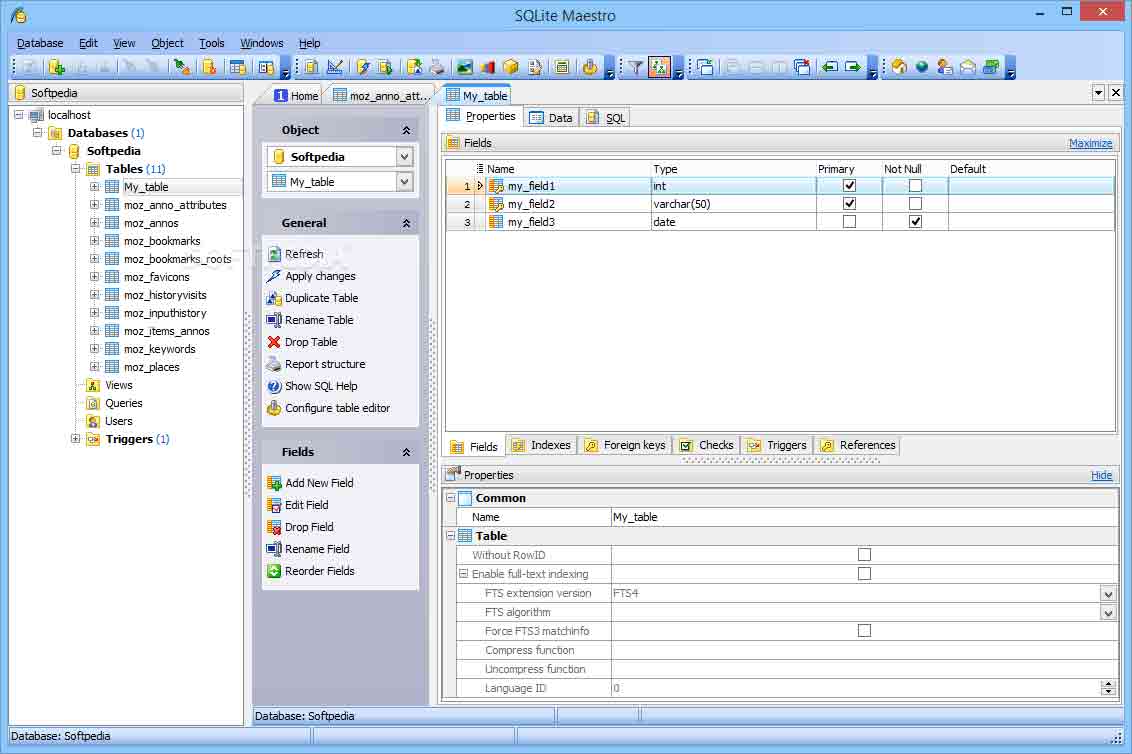This screenshot has height=754, width=1132.
Task: Expand the Triggers tree node
Action: coord(76,439)
